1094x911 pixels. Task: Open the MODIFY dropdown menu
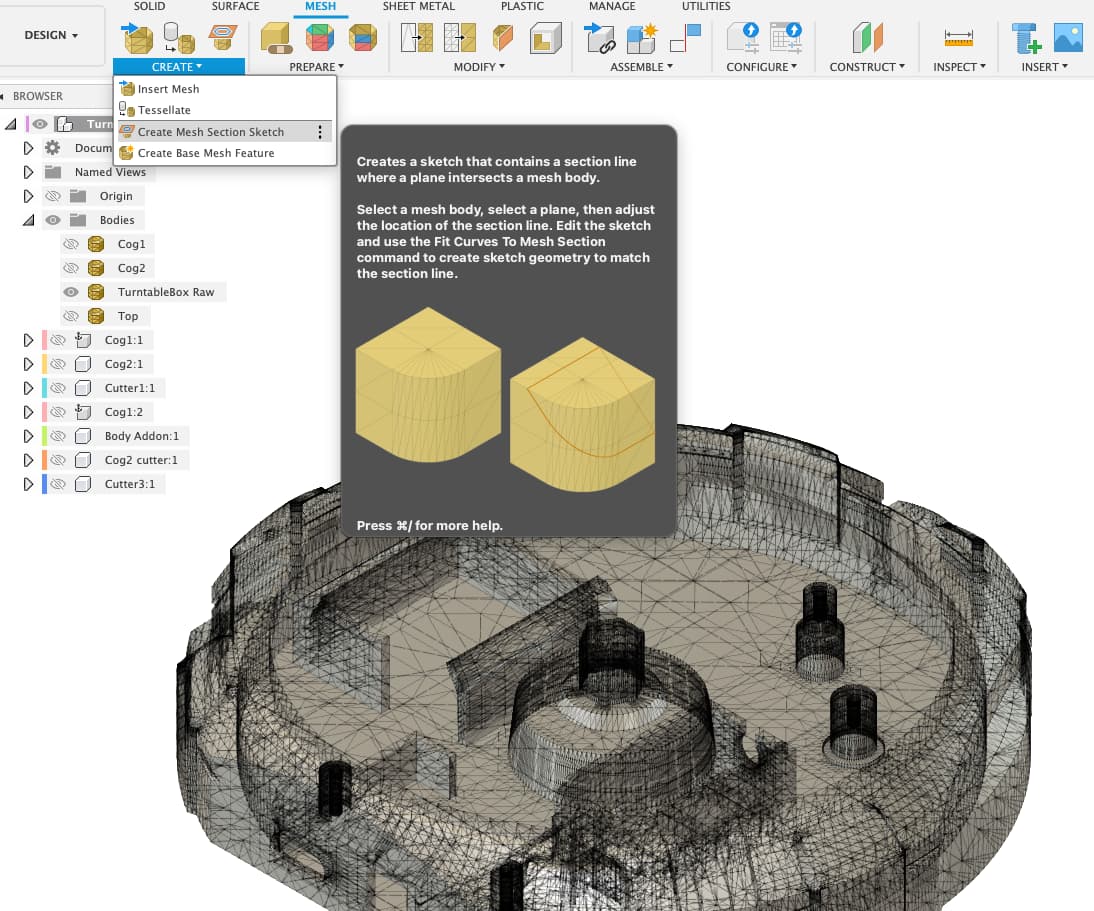[479, 67]
